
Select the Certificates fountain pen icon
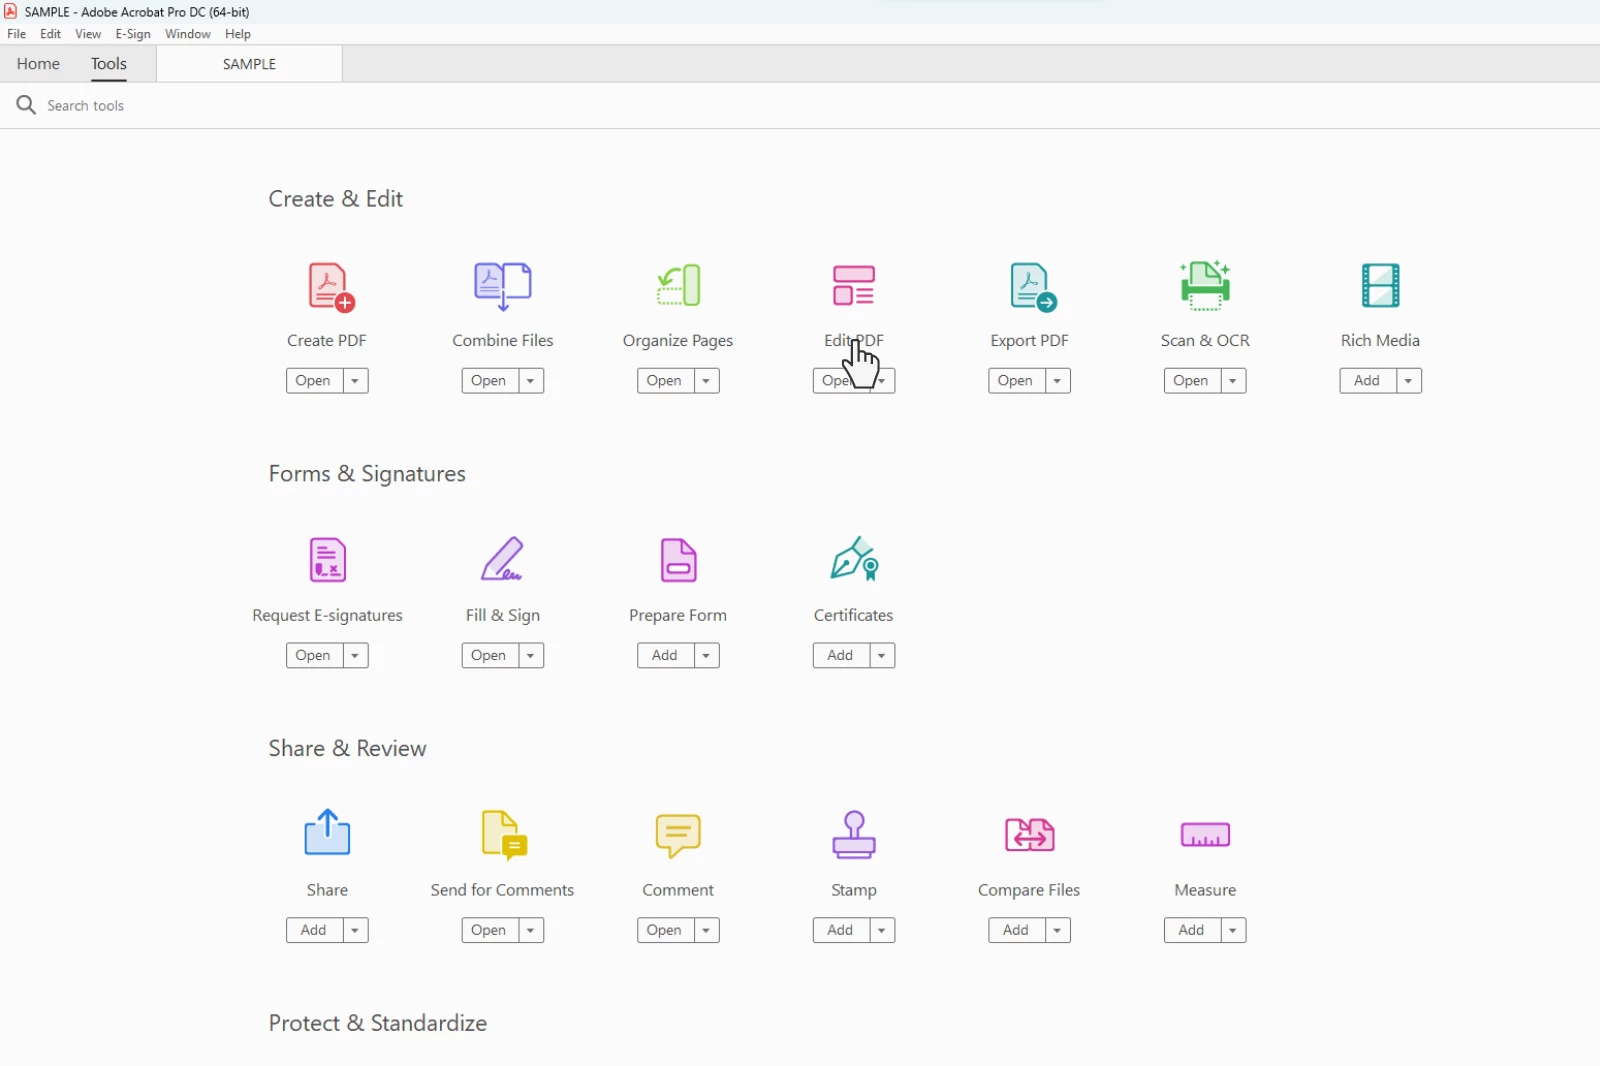(855, 559)
